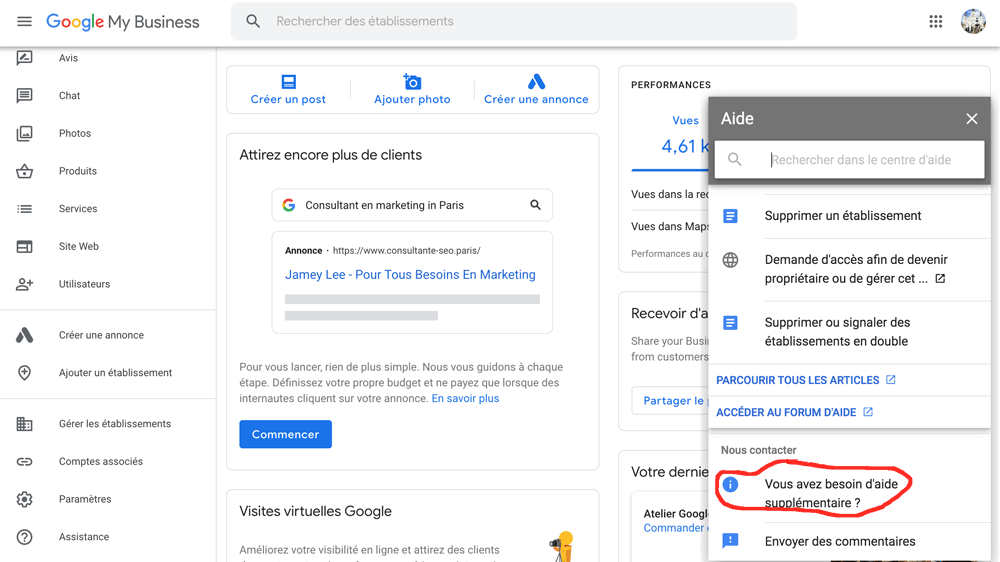1000x562 pixels.
Task: Click the Google My Business logo
Action: pyautogui.click(x=122, y=22)
